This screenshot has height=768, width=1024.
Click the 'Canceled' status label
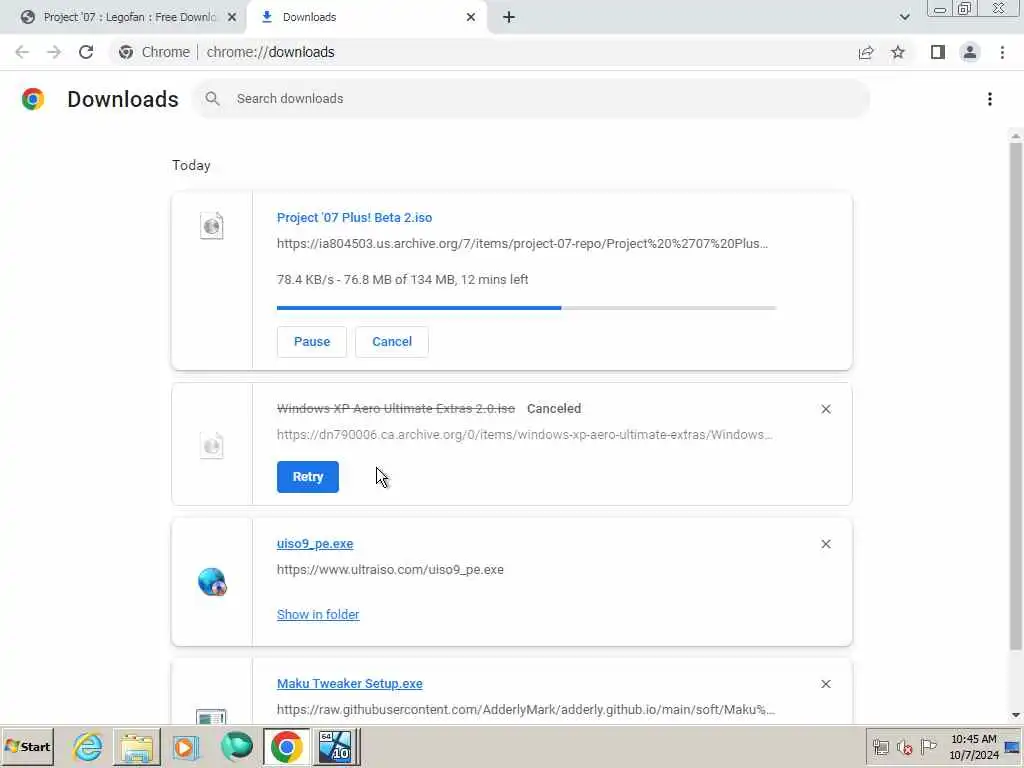point(554,408)
